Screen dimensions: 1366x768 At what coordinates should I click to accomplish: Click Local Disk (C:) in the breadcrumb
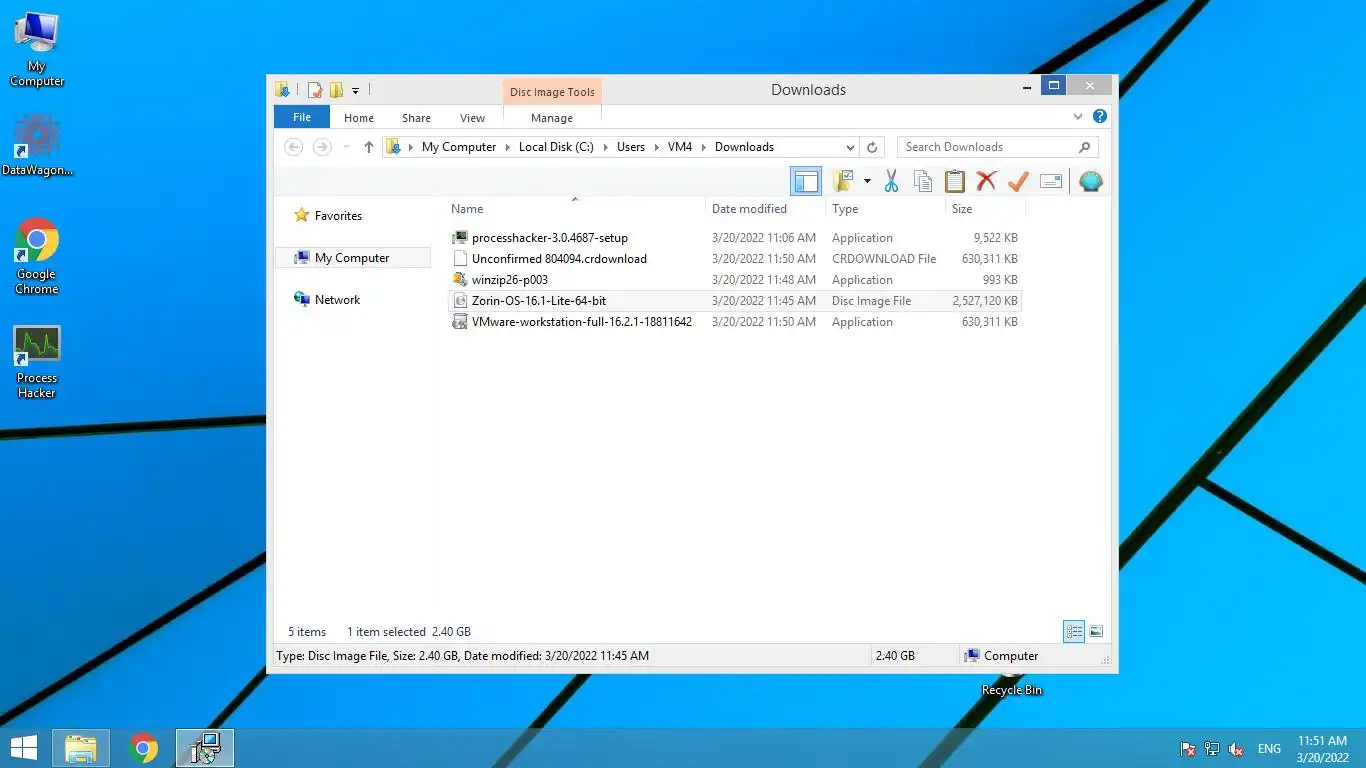pyautogui.click(x=556, y=147)
